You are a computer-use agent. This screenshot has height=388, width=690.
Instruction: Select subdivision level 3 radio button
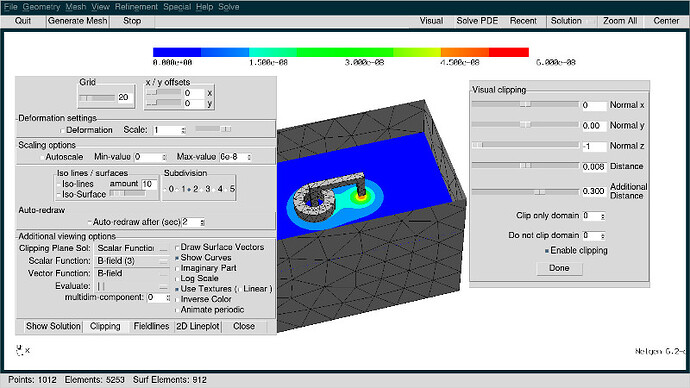point(202,189)
